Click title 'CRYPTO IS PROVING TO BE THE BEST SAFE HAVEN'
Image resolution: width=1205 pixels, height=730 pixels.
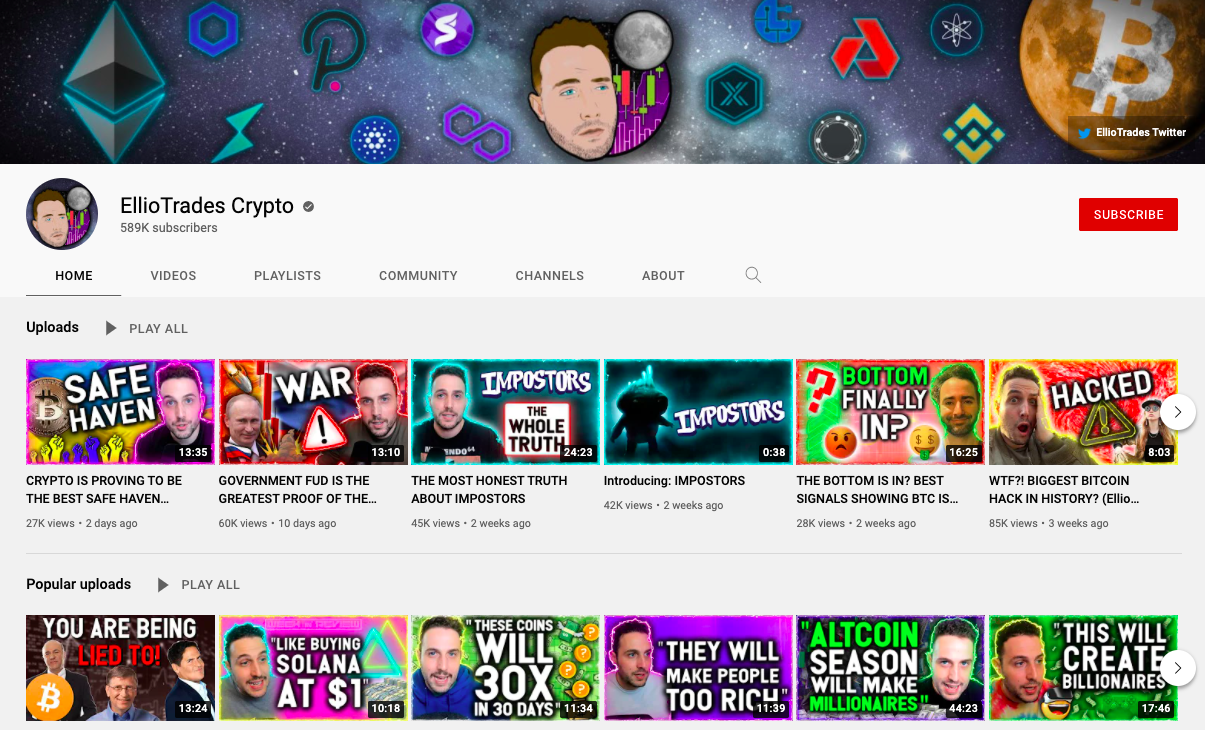[104, 489]
